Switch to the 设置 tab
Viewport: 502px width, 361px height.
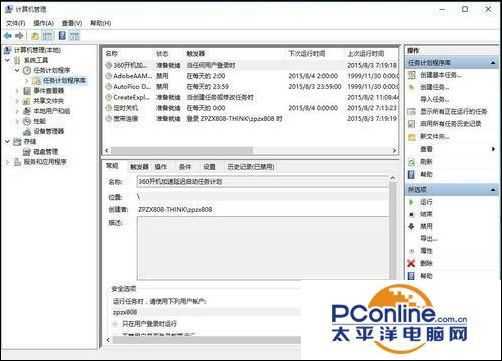click(x=209, y=167)
